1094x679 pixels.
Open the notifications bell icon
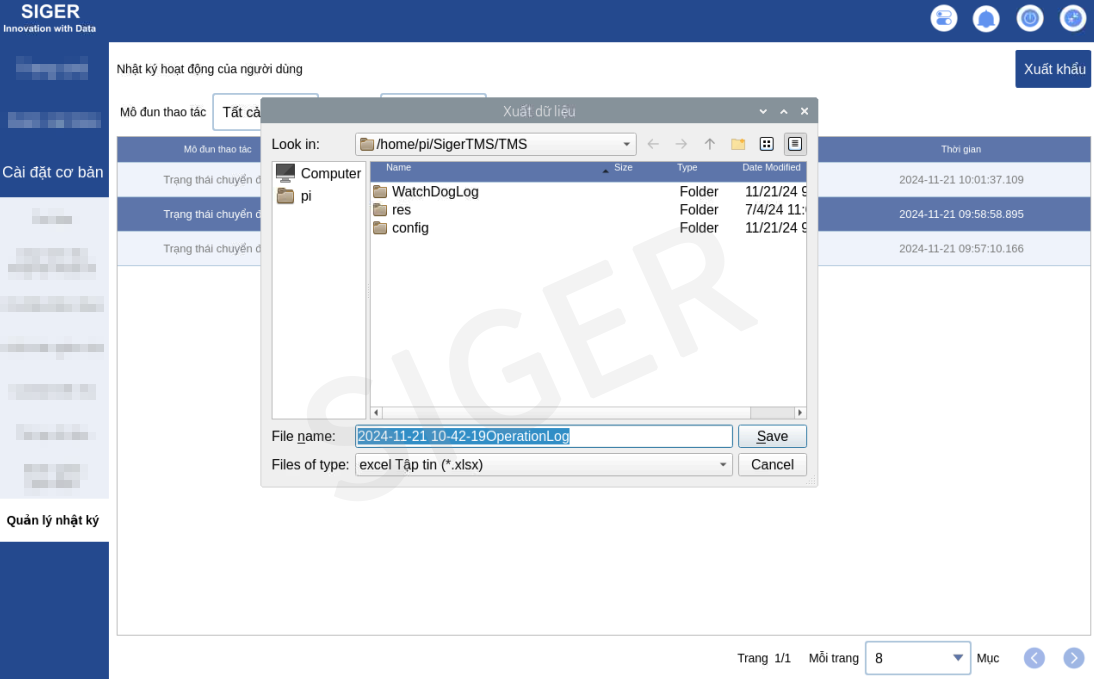986,18
